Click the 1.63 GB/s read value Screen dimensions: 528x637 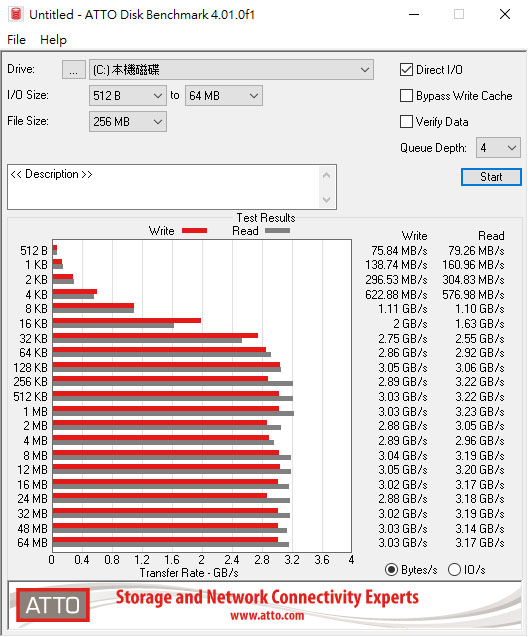[x=480, y=324]
